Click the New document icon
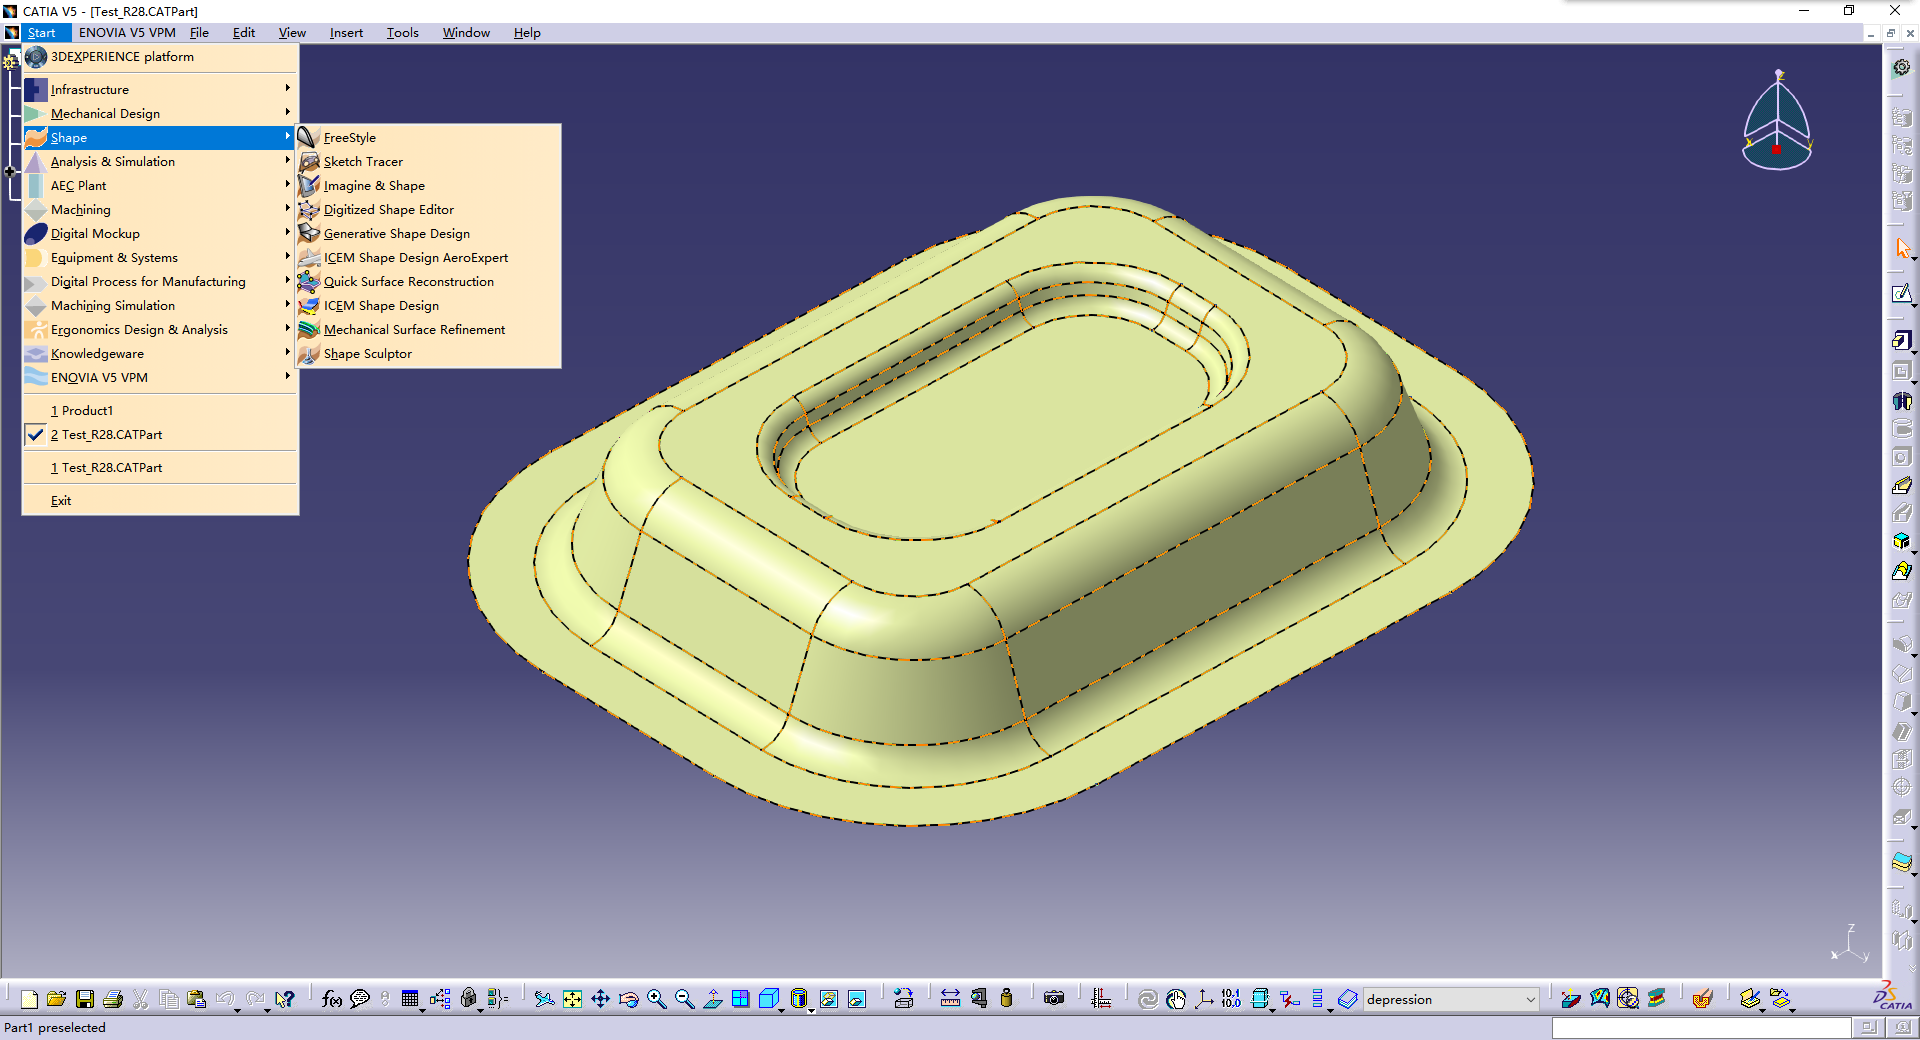Image resolution: width=1920 pixels, height=1040 pixels. pos(29,999)
